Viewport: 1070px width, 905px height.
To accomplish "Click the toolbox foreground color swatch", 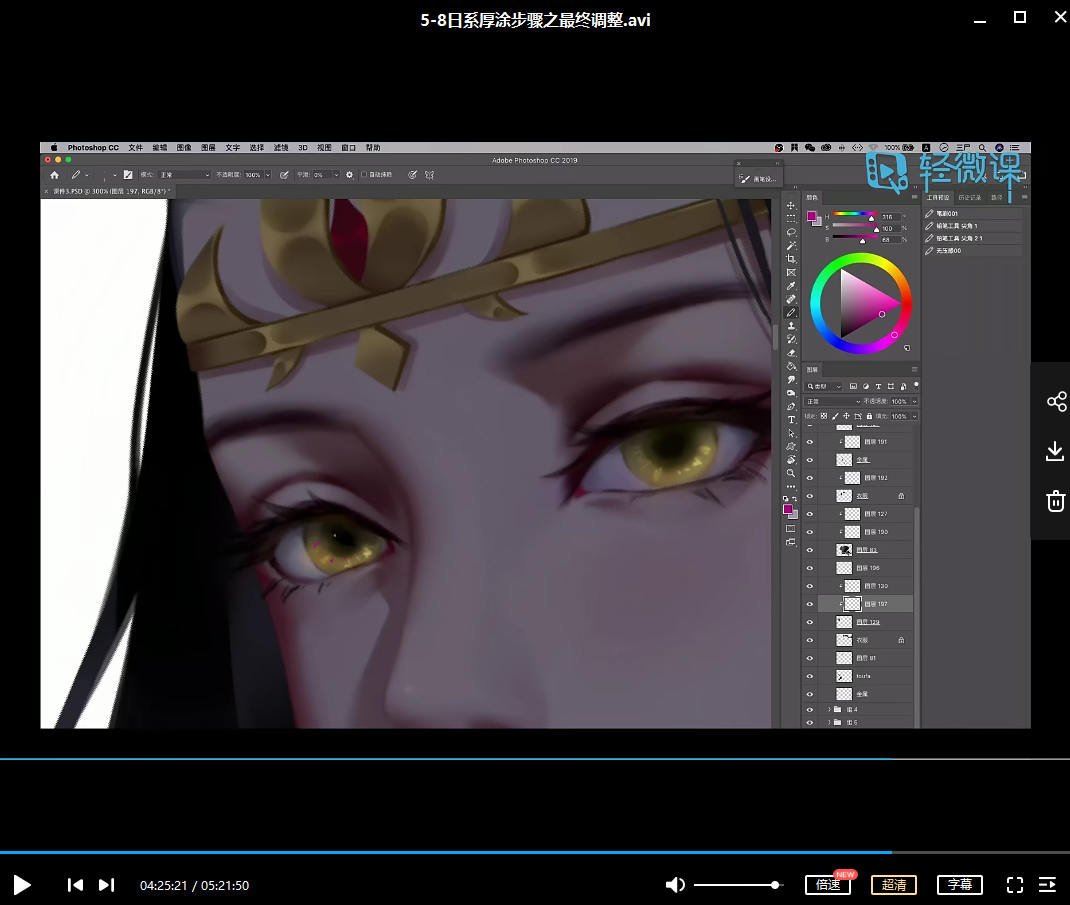I will coord(787,508).
